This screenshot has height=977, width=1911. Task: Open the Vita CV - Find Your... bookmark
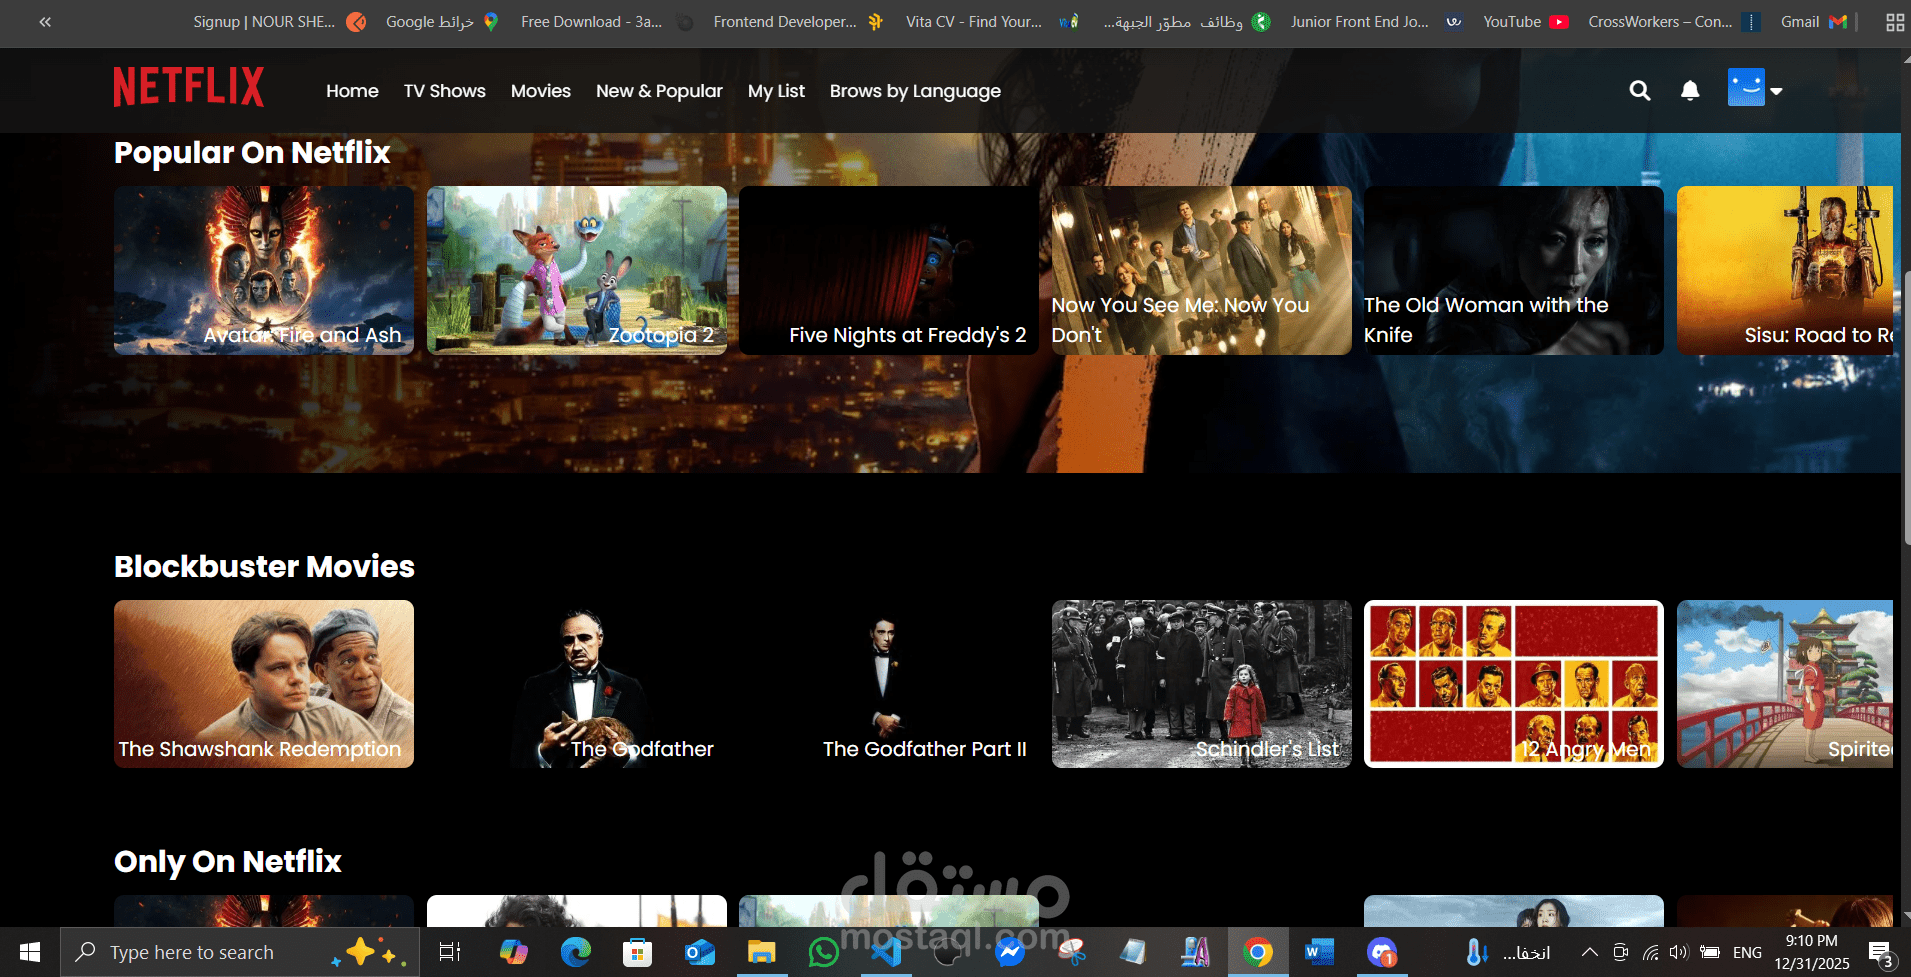(992, 22)
